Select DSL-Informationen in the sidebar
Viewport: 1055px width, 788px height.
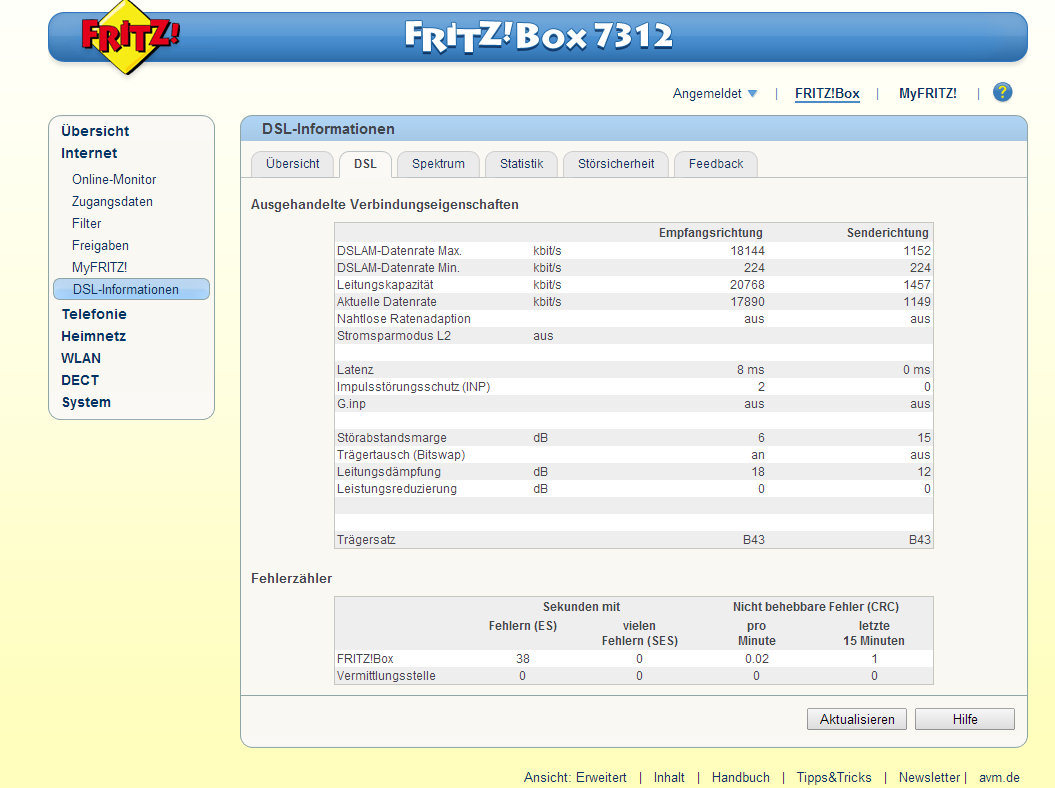[x=131, y=289]
